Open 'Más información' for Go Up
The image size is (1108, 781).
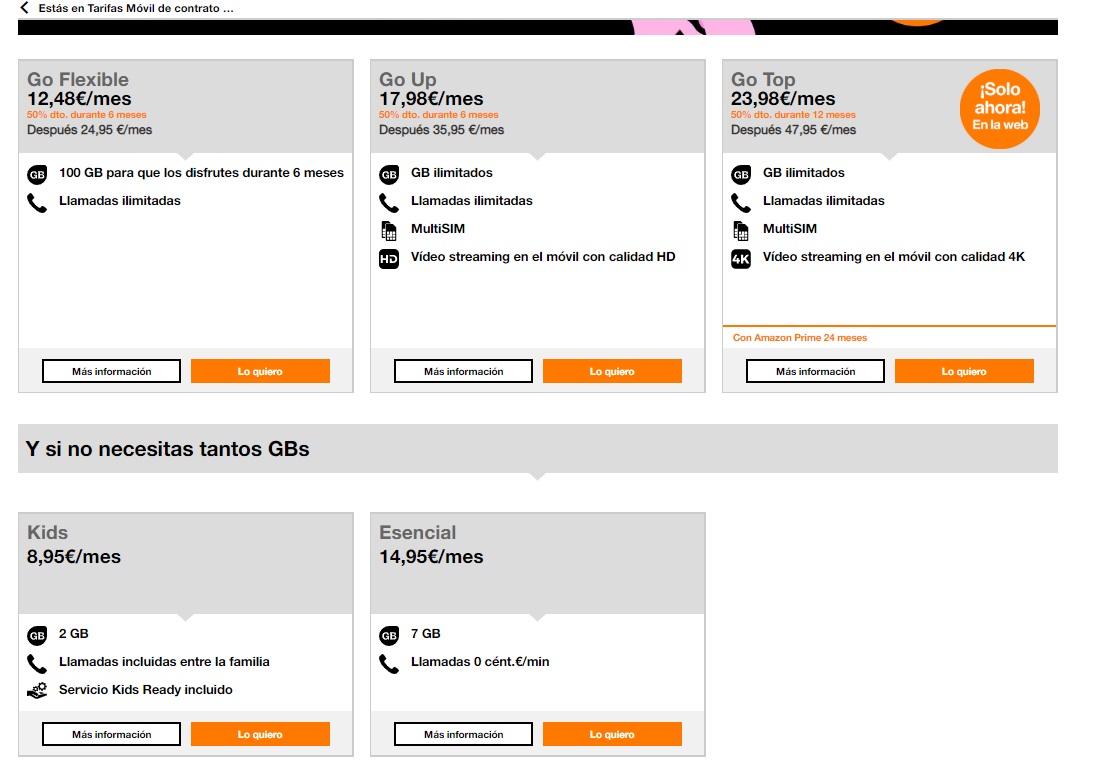(x=464, y=371)
